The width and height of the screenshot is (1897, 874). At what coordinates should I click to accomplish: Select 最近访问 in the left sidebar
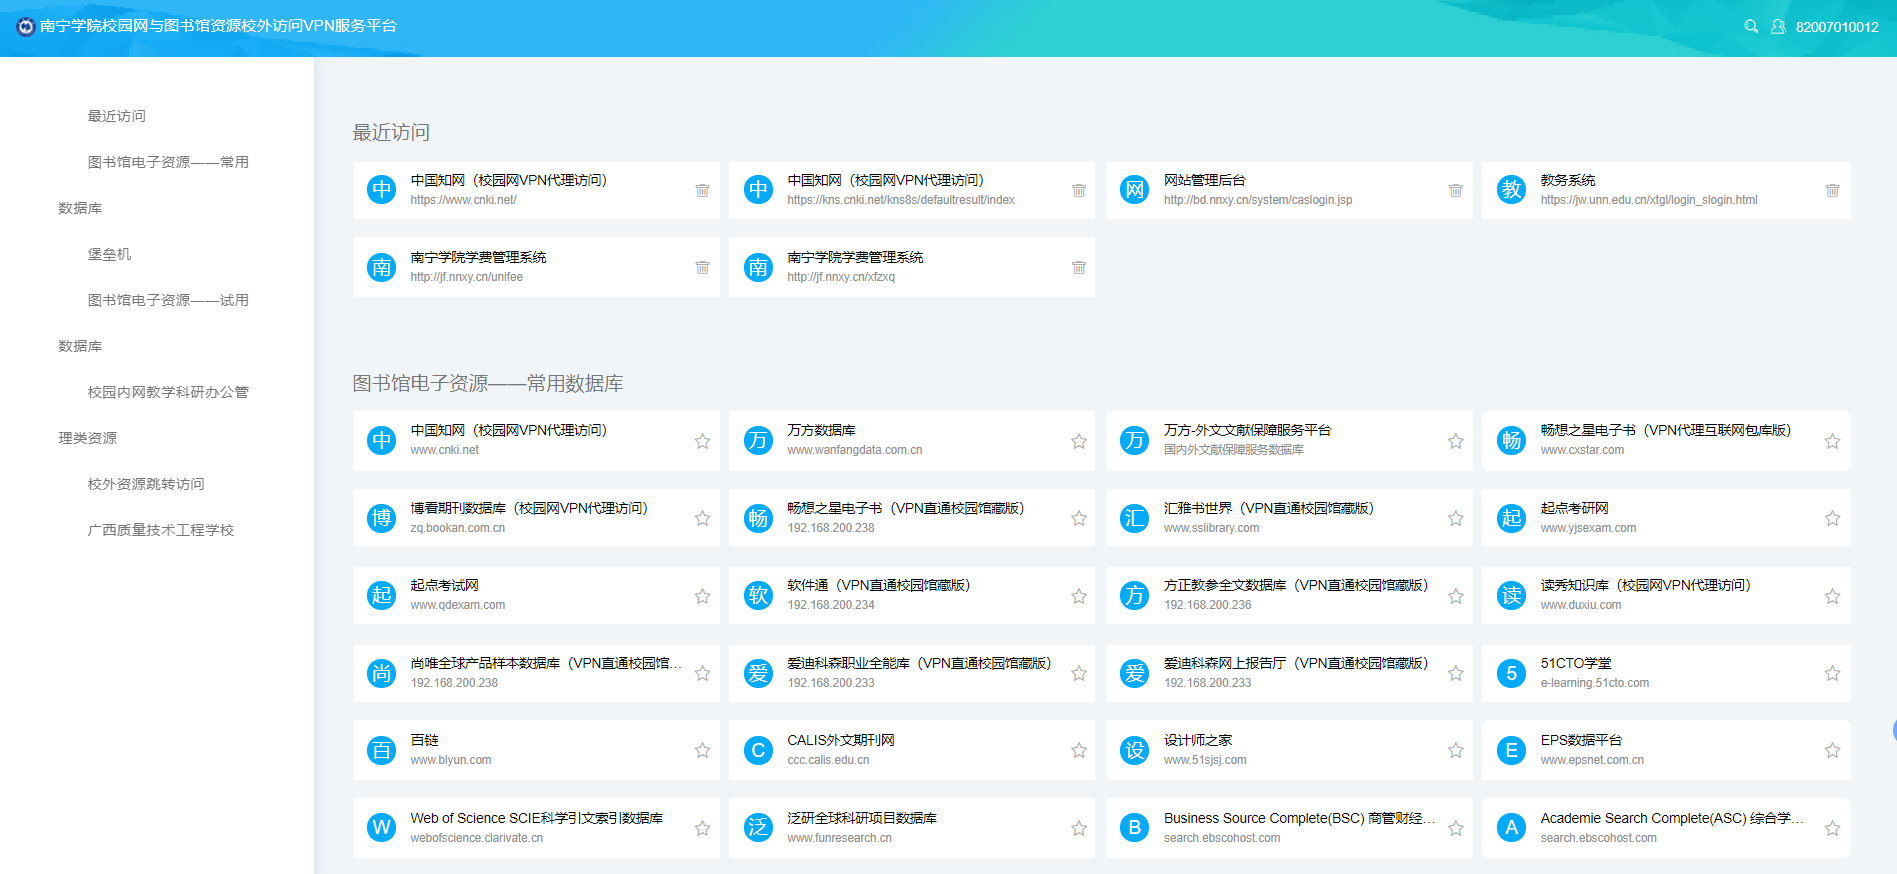pyautogui.click(x=117, y=116)
